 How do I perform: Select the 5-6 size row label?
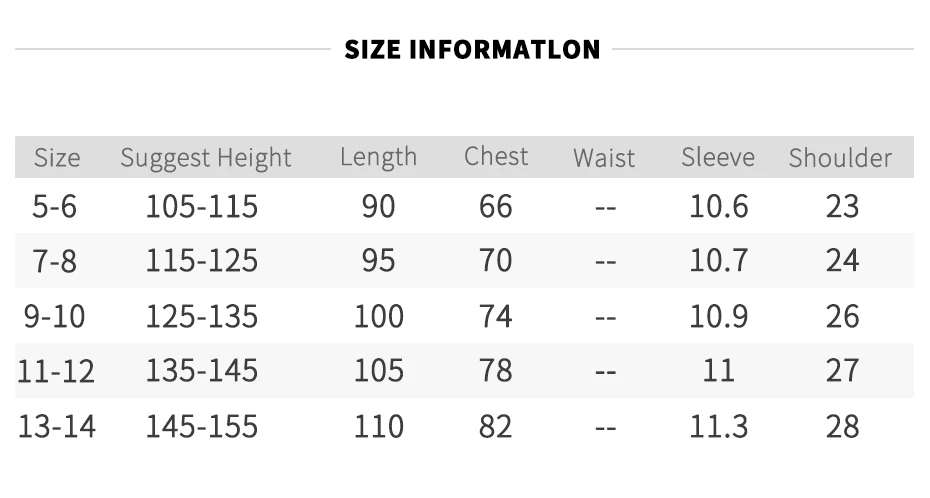pyautogui.click(x=55, y=207)
